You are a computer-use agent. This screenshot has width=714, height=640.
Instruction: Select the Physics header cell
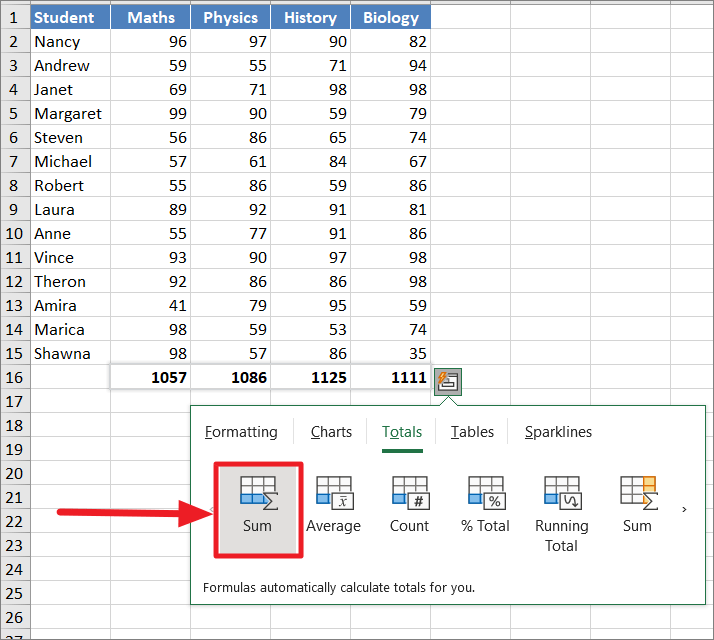pos(230,17)
